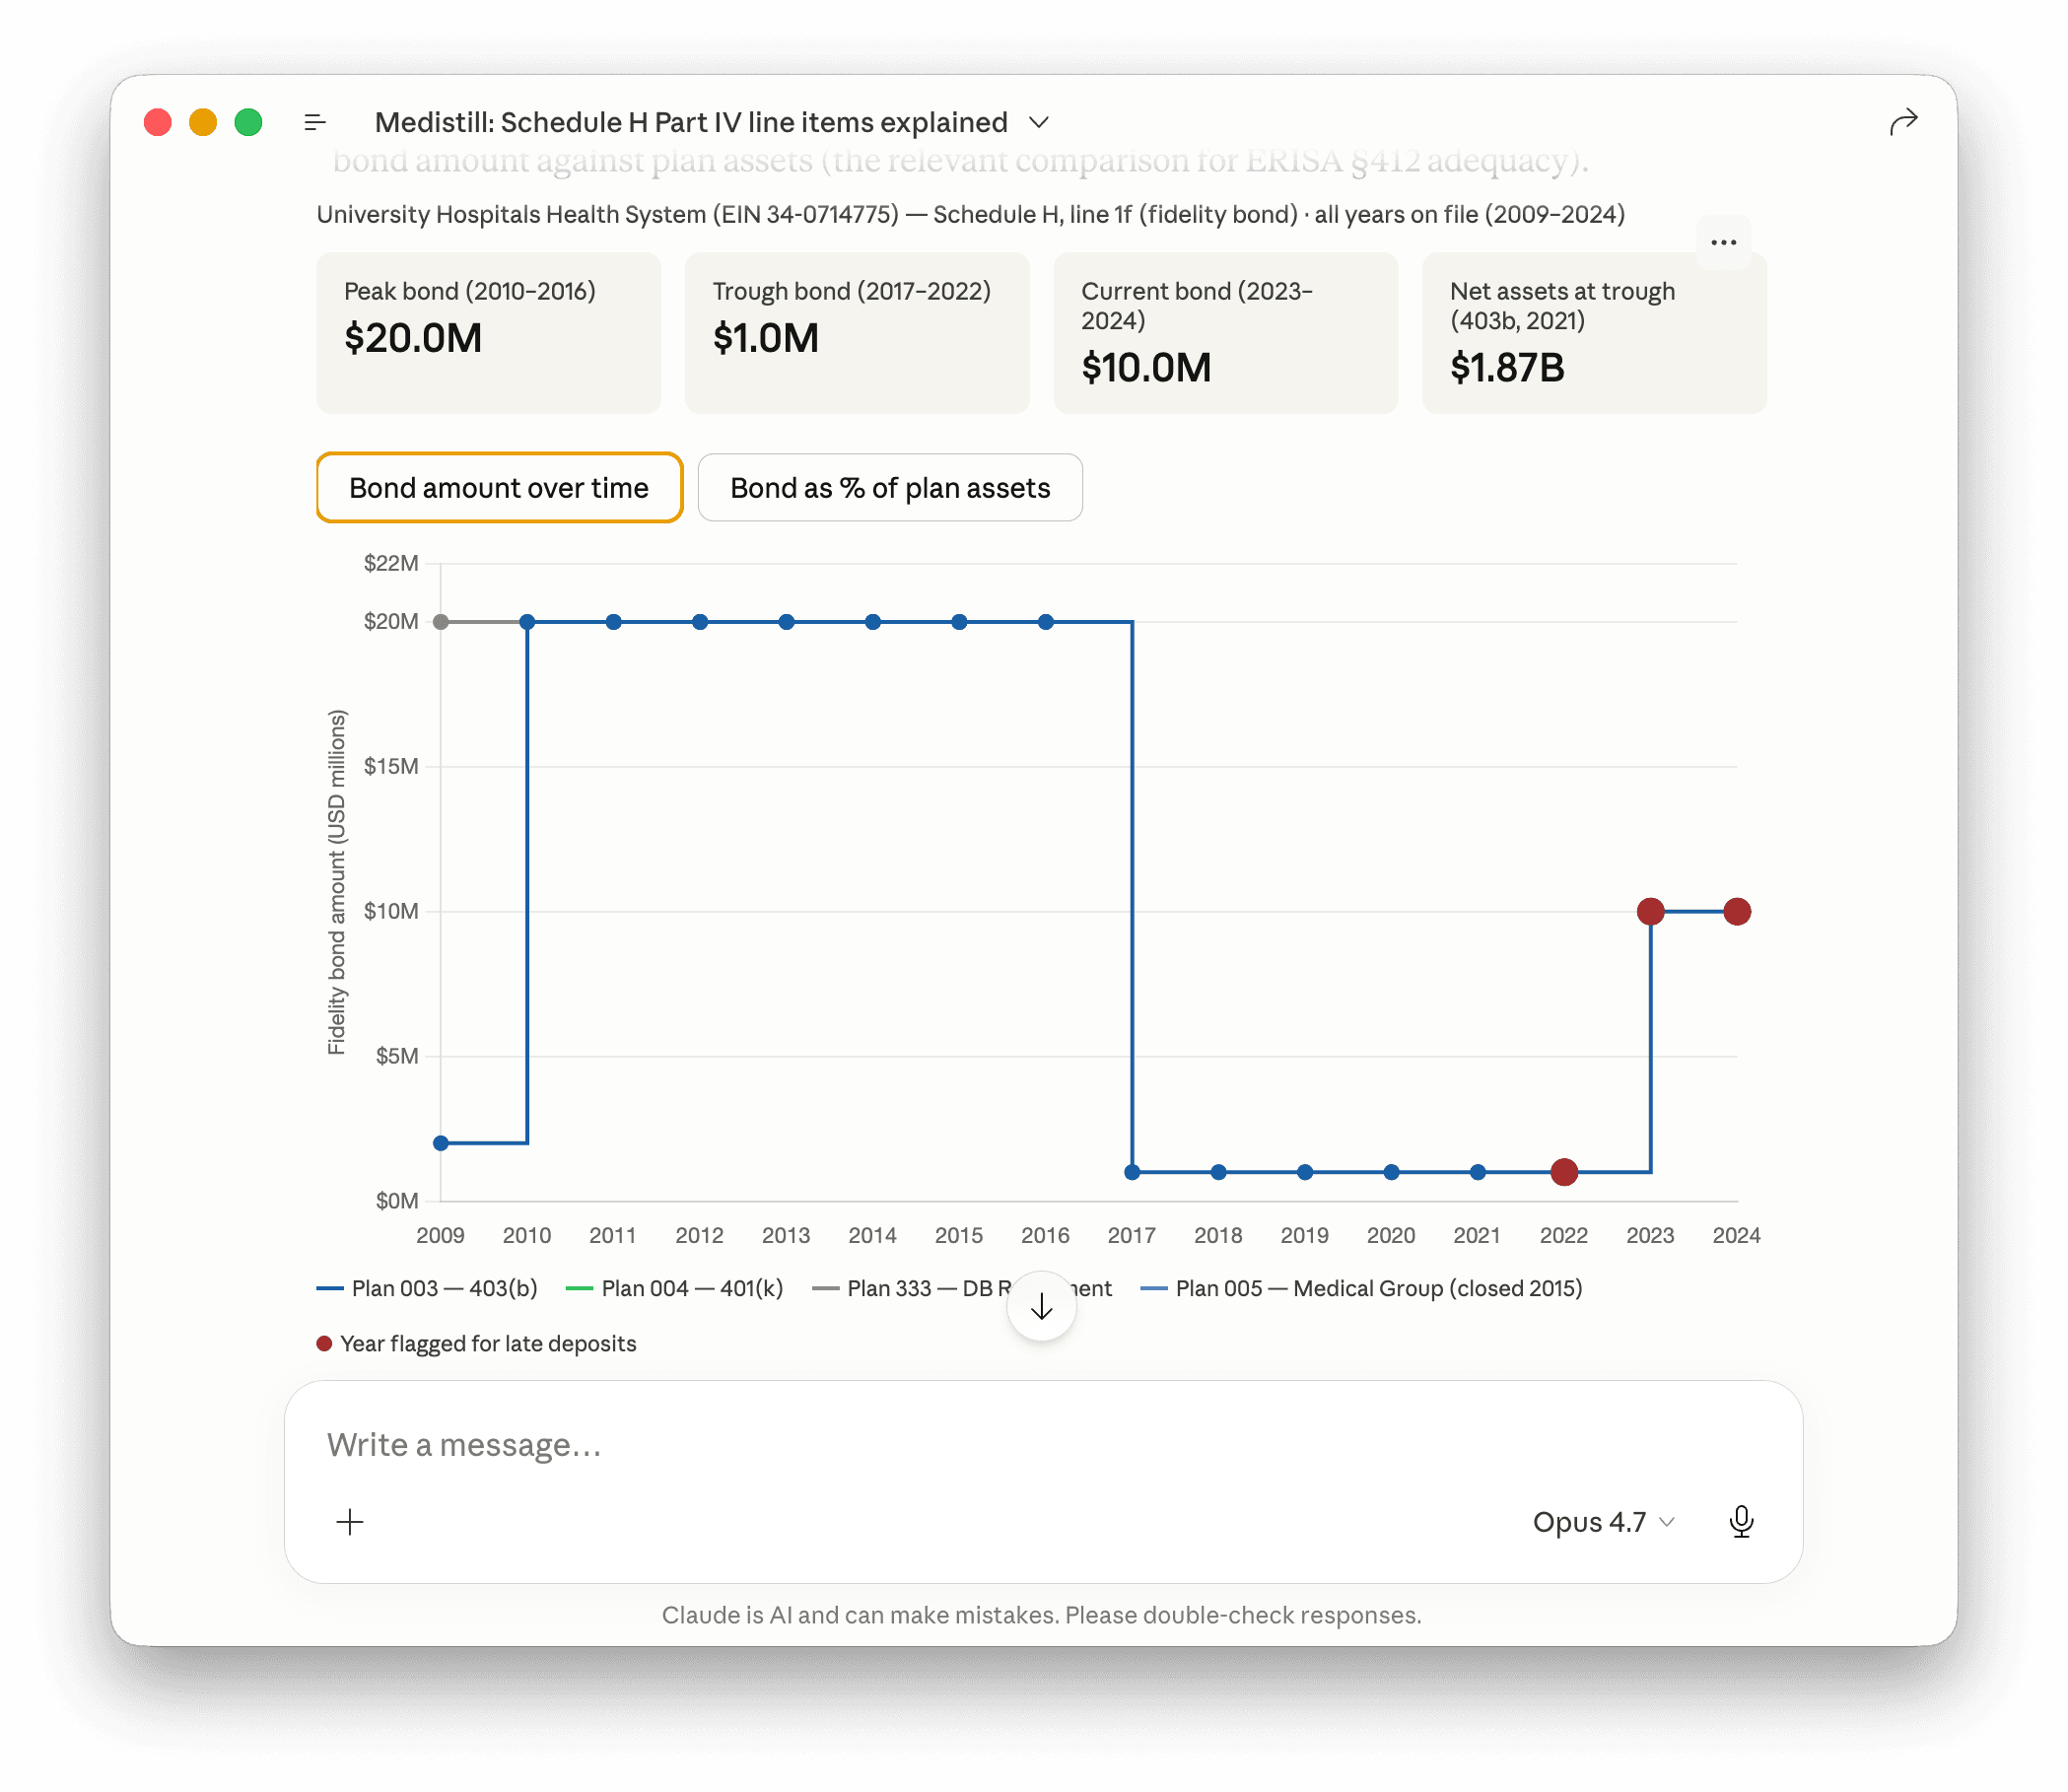Click the 2019 data point at $1M

(x=1305, y=1172)
